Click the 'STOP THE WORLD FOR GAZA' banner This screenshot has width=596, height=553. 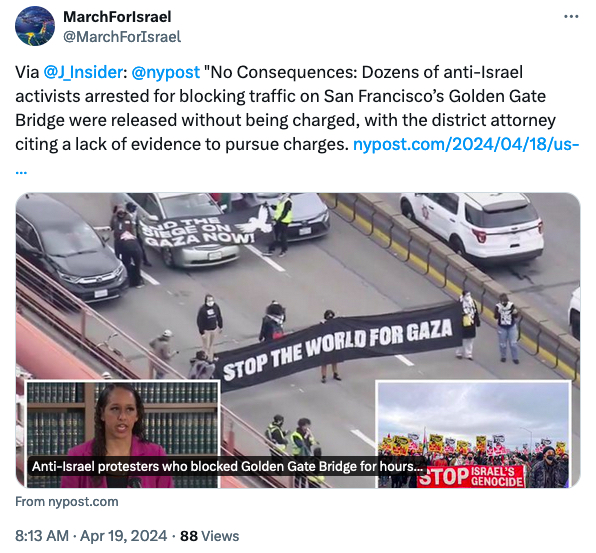[339, 347]
